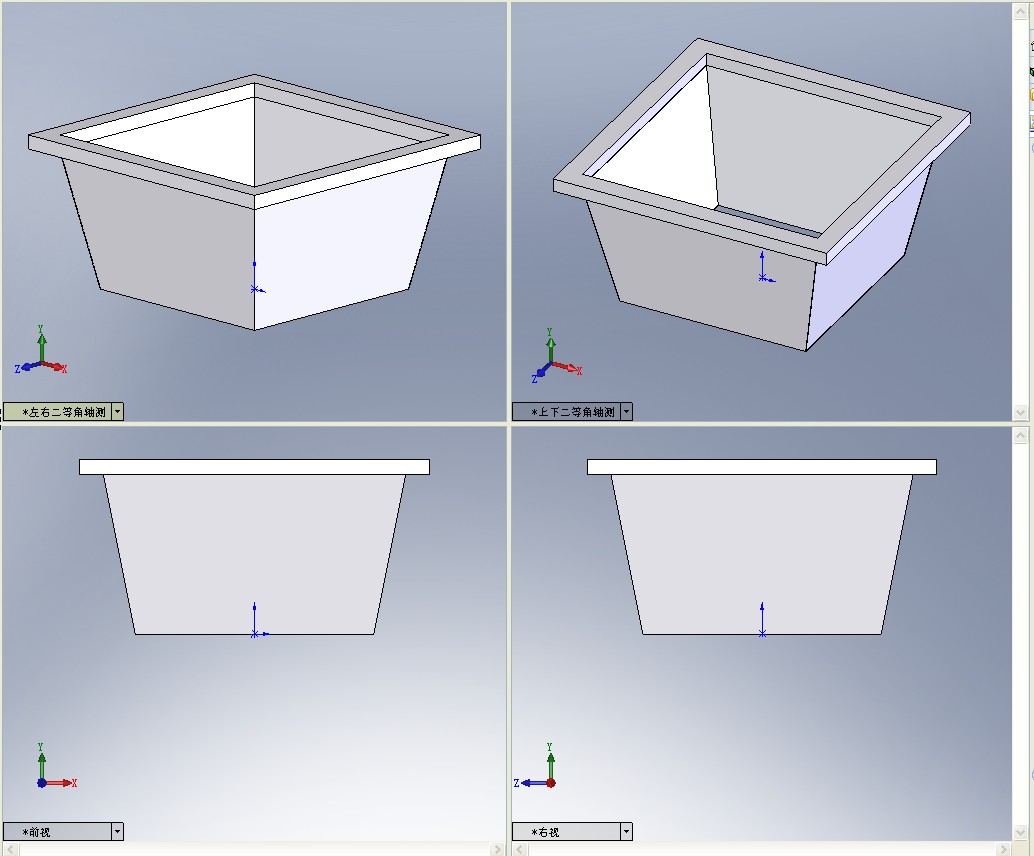
Task: Click scroll-down arrow of *上下二等角轴测 viewport
Action: point(1020,413)
